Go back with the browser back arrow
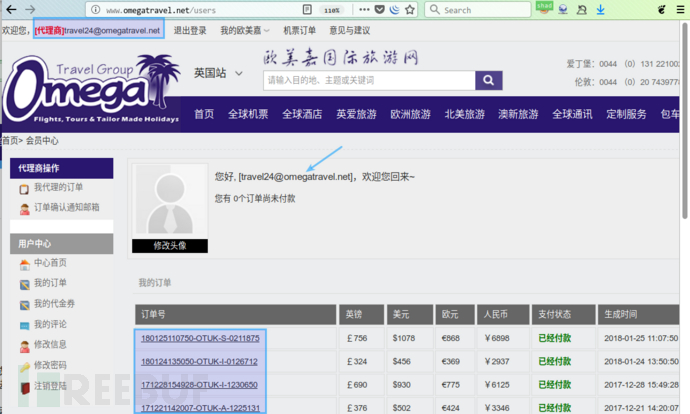Viewport: 690px width, 414px height. [11, 9]
